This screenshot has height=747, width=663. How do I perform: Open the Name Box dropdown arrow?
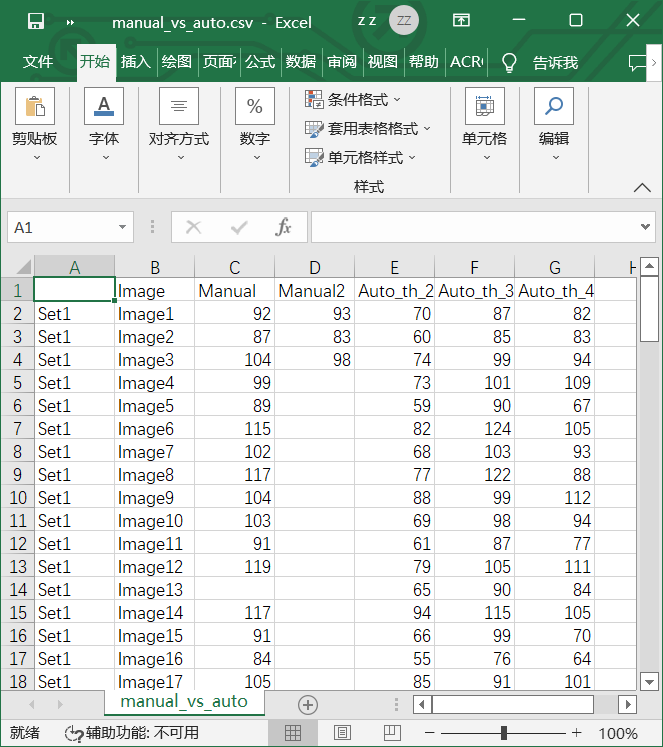[x=122, y=227]
